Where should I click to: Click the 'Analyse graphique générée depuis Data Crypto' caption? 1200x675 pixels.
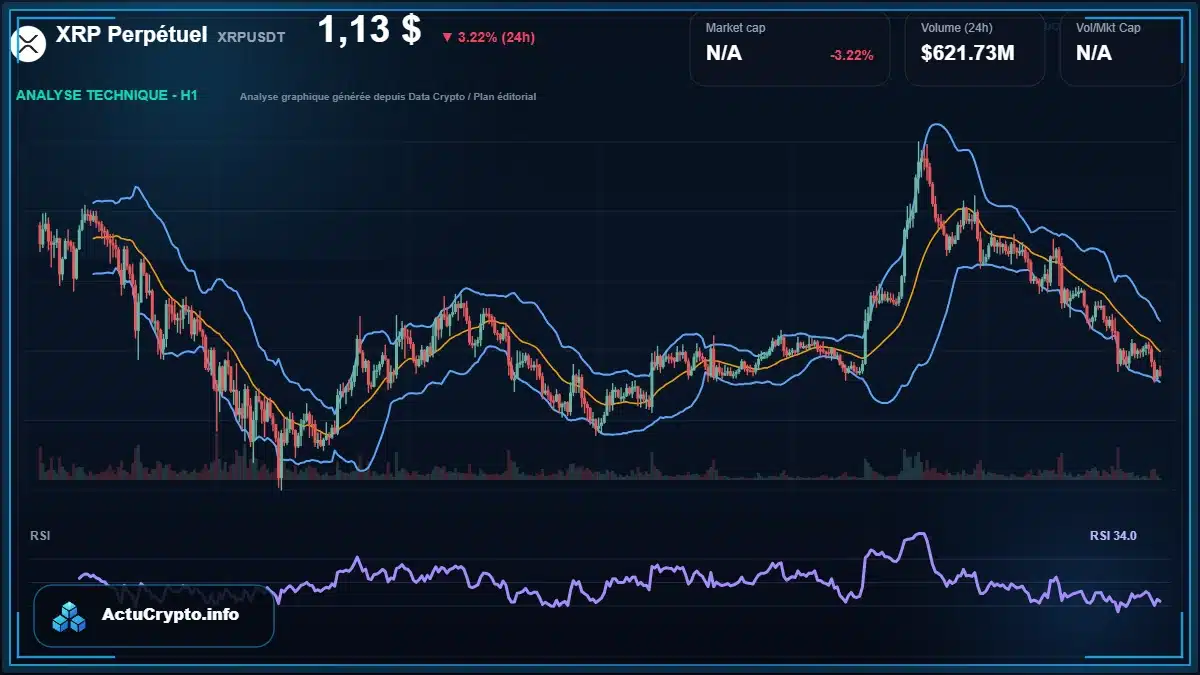[388, 97]
